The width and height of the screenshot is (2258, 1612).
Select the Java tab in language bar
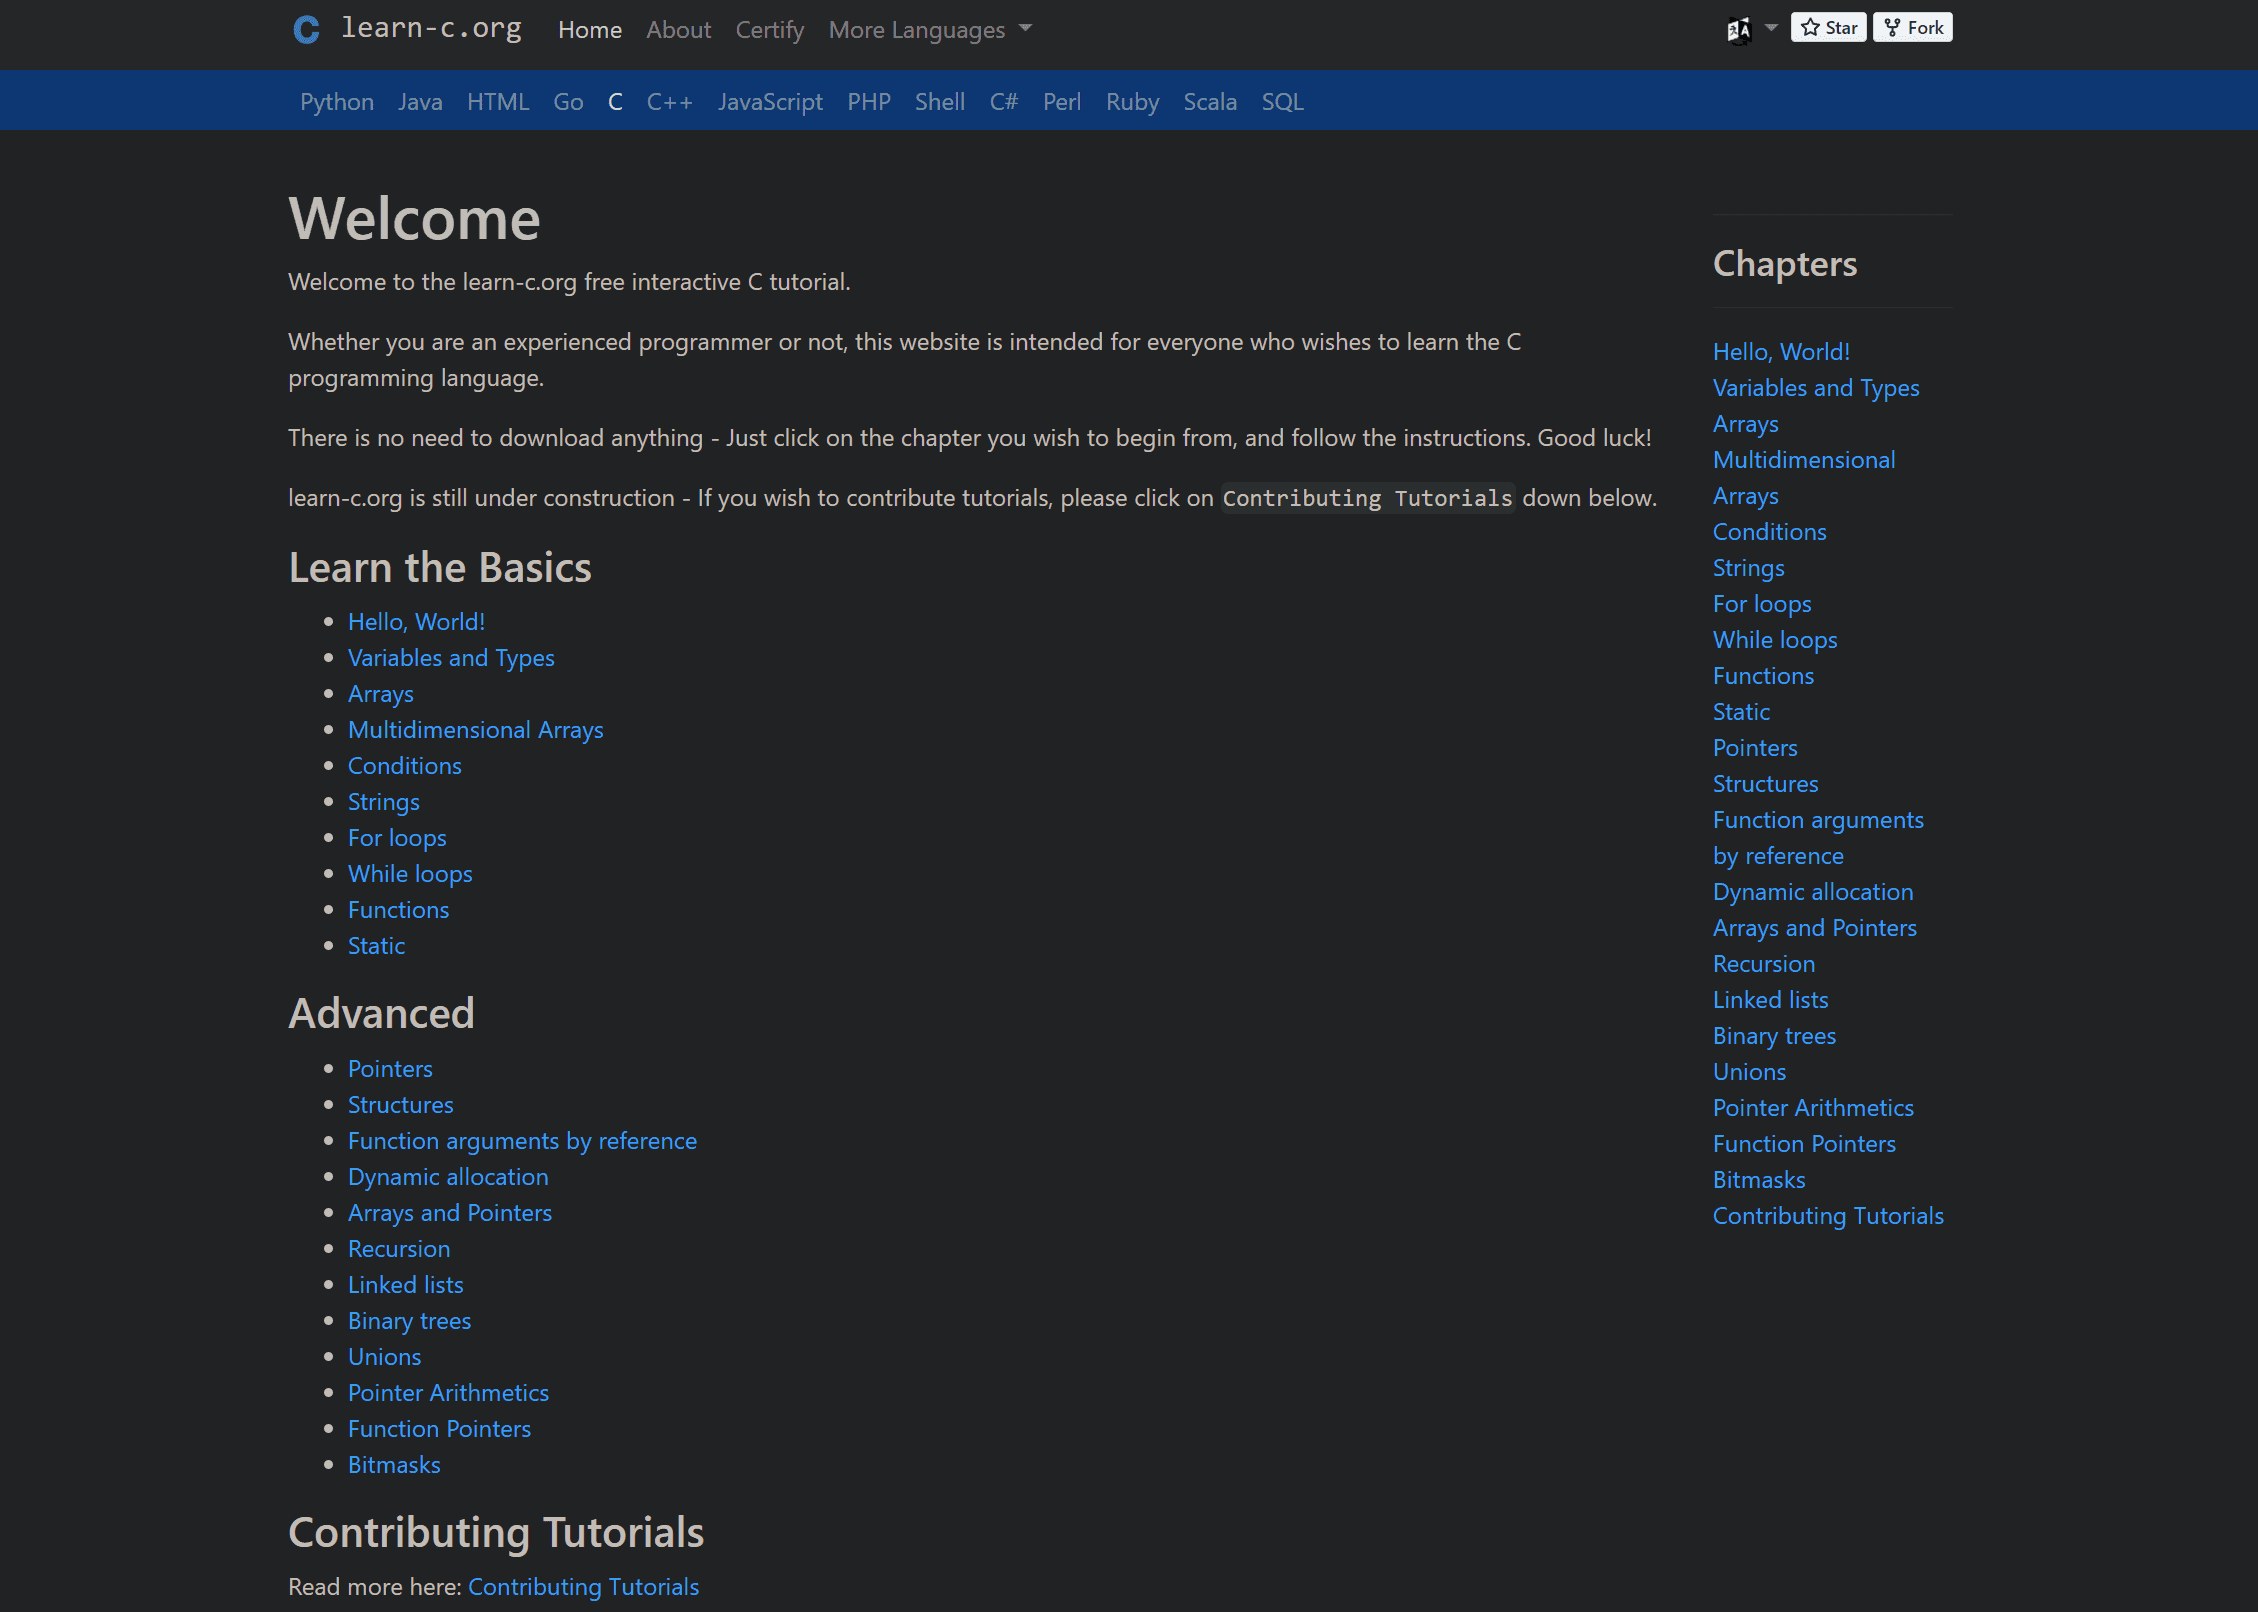pyautogui.click(x=421, y=99)
